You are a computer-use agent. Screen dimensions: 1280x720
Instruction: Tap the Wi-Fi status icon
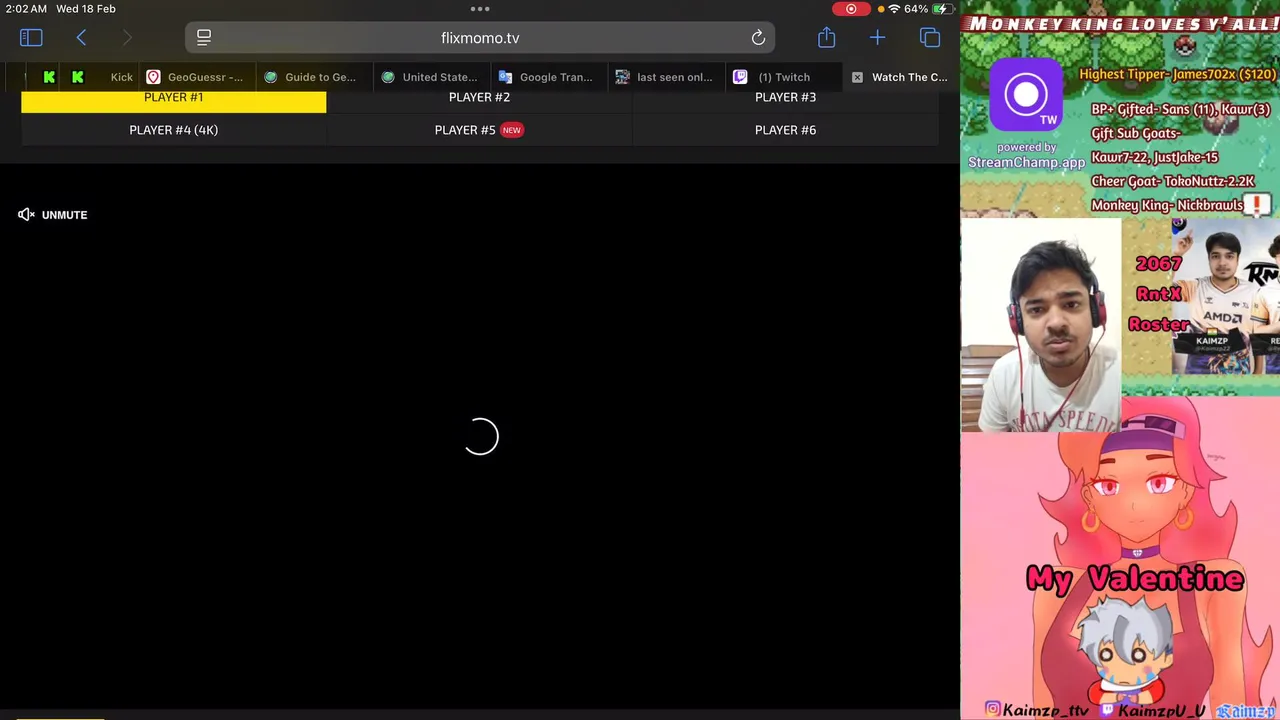pos(893,9)
